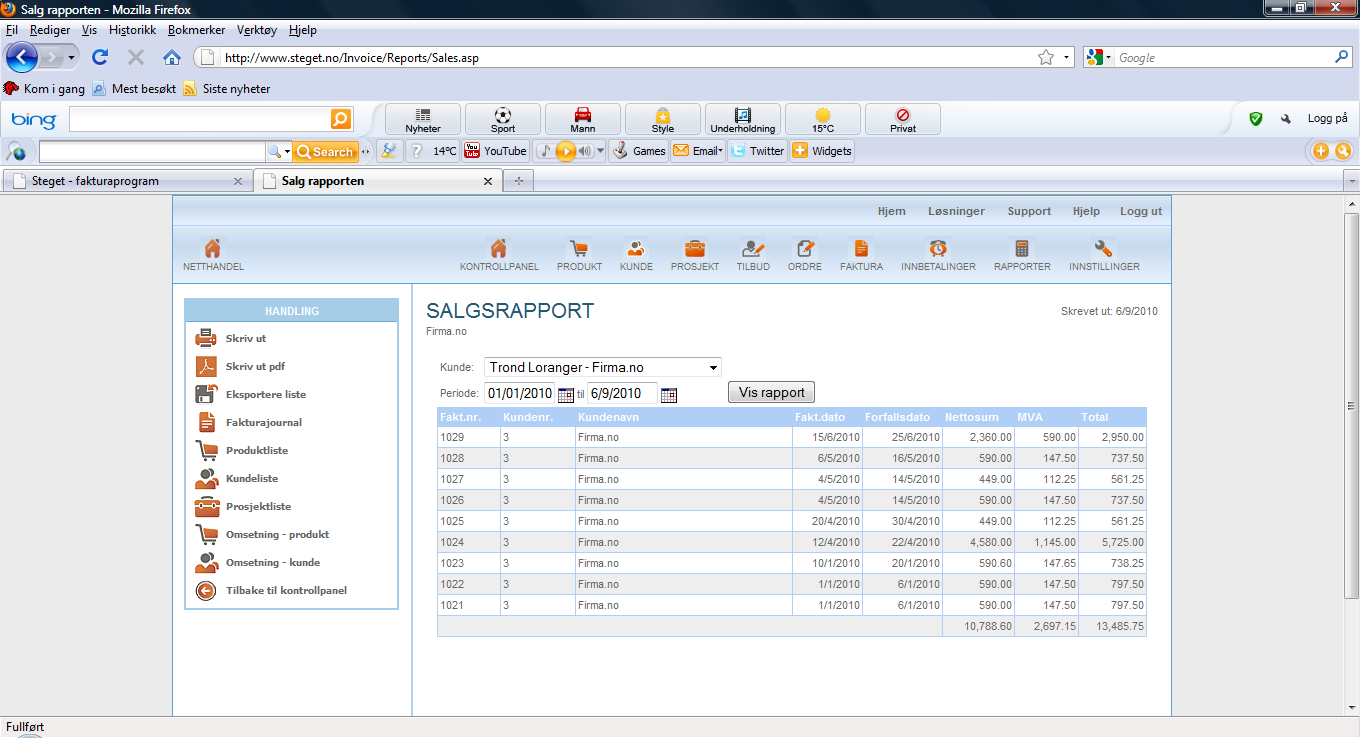Go to Kontrollpanel icon in navigation
This screenshot has height=738, width=1360.
tap(498, 248)
